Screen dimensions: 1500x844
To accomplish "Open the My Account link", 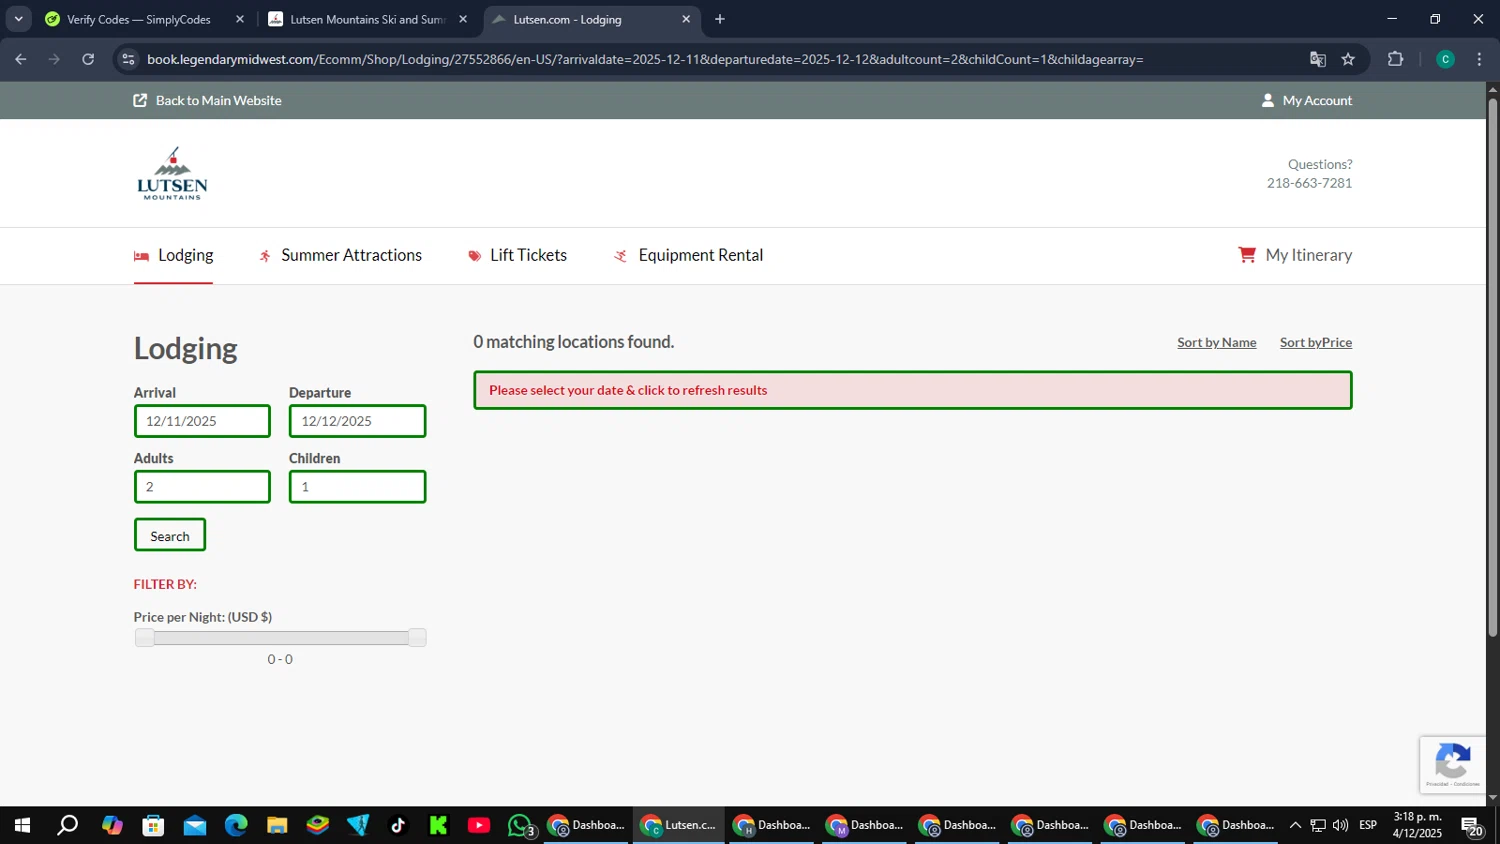I will [1317, 100].
